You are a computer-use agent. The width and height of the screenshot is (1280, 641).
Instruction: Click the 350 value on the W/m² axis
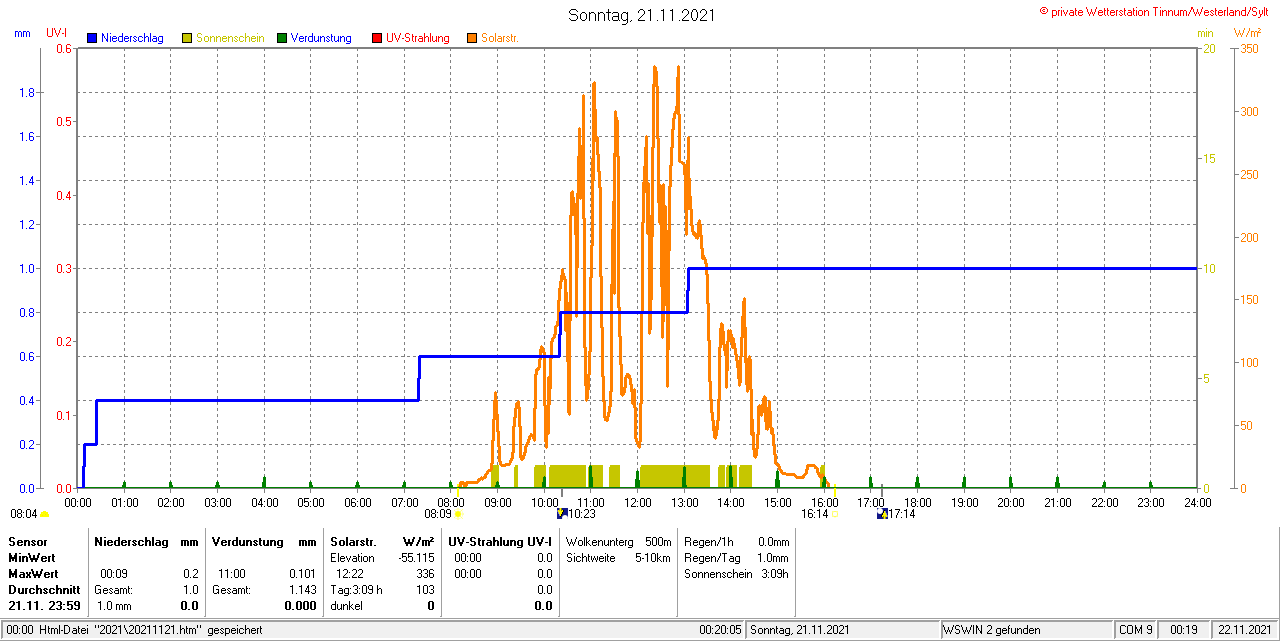[1249, 48]
